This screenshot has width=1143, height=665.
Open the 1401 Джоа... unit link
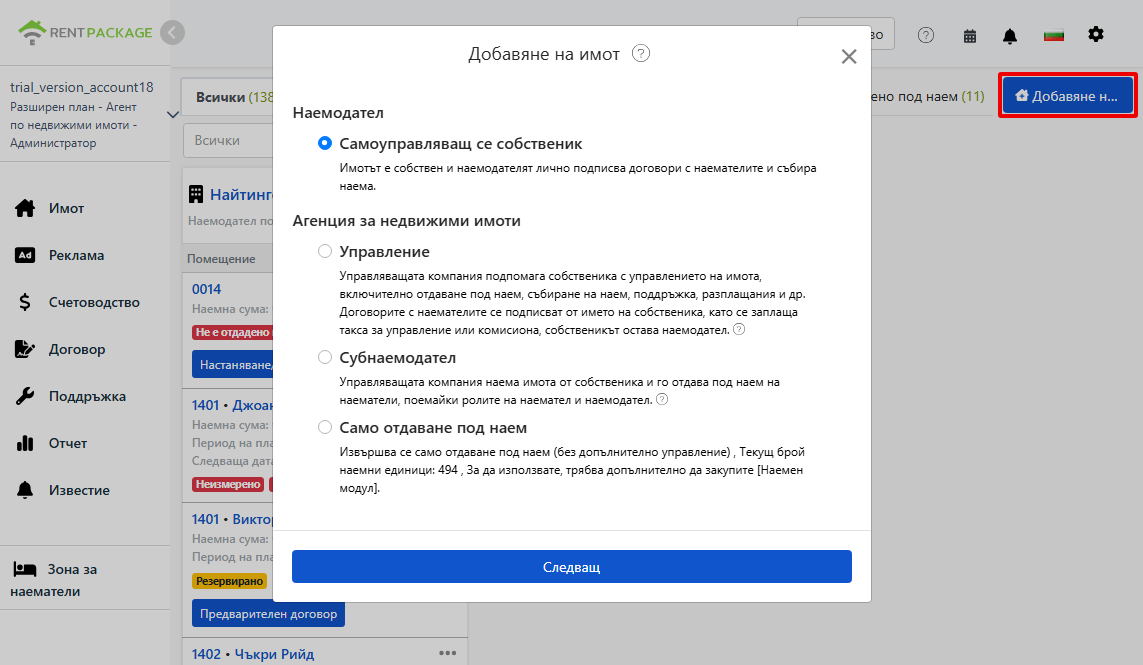[233, 405]
